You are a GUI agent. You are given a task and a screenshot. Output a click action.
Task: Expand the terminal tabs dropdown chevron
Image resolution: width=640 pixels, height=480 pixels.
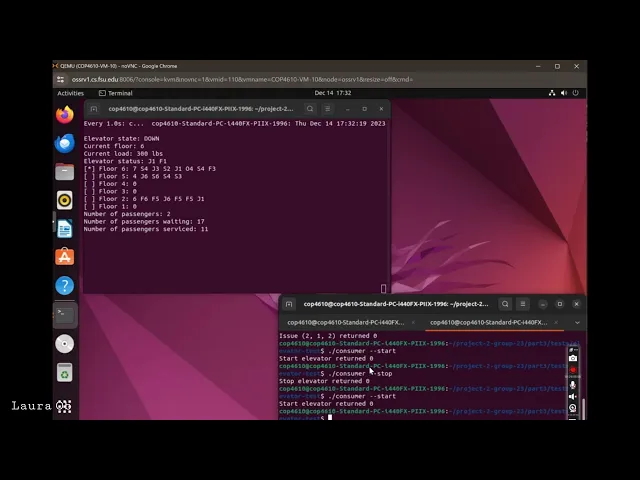tap(577, 322)
